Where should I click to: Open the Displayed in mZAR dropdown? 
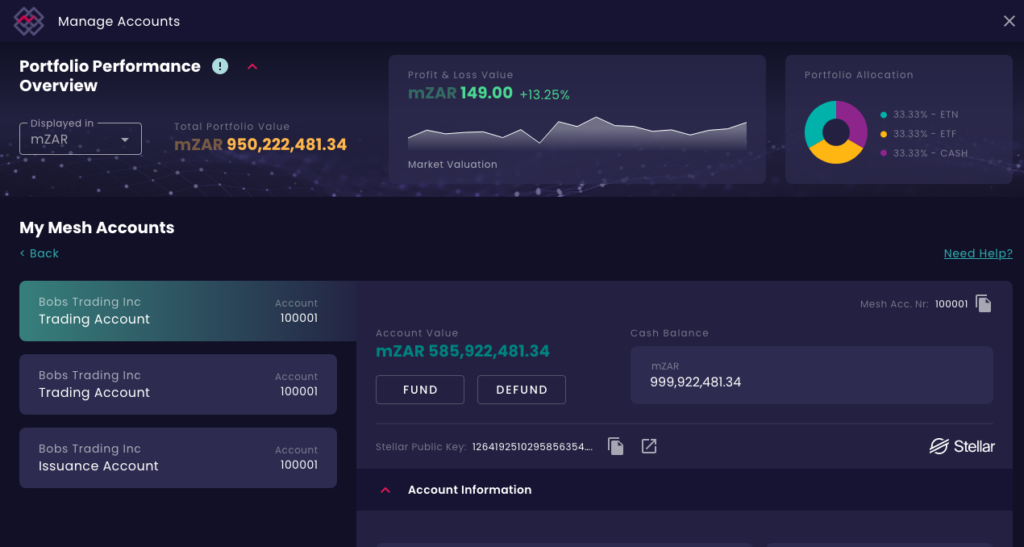[x=80, y=138]
